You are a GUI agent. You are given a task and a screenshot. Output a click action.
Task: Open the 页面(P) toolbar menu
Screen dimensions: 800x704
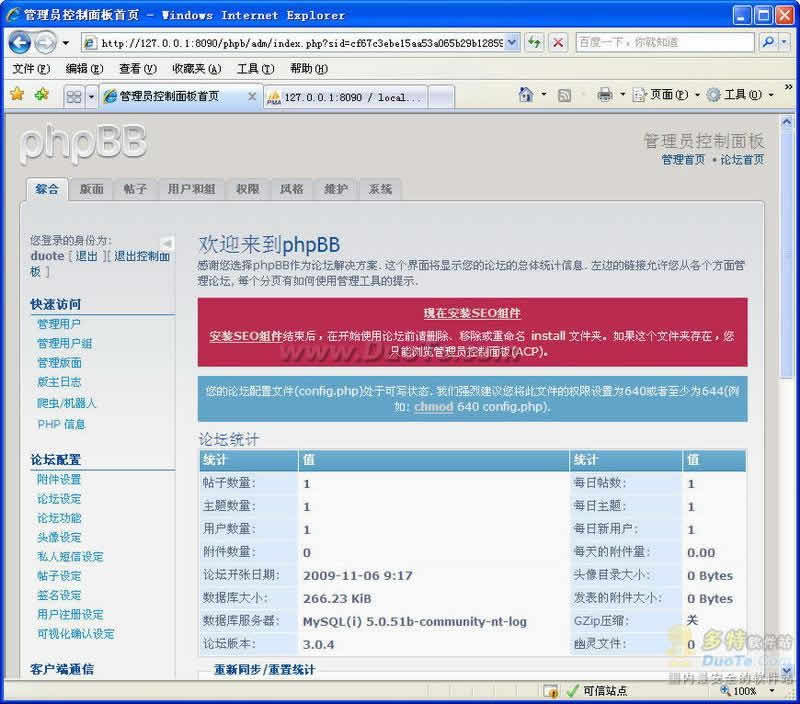pyautogui.click(x=665, y=94)
